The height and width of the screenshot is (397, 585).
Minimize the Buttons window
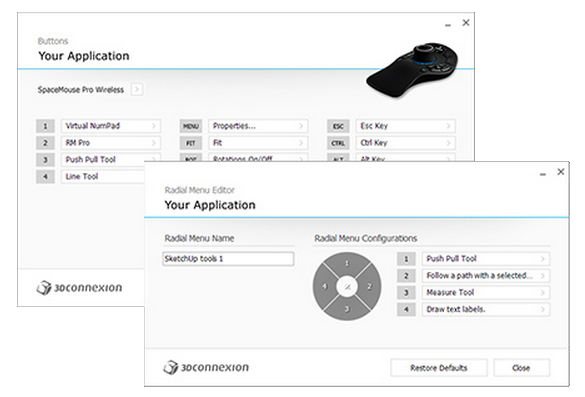coord(448,25)
